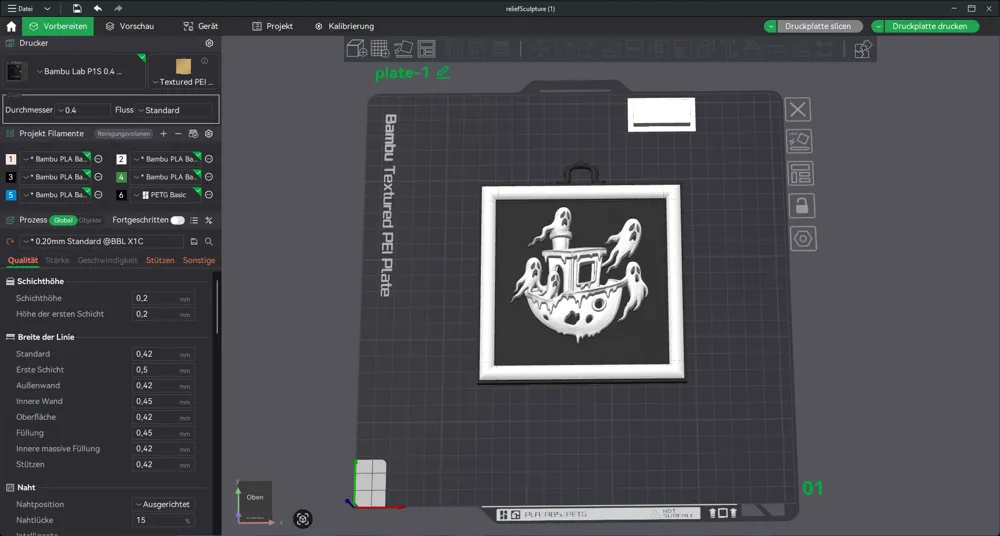The width and height of the screenshot is (1000, 536).
Task: Auto-orient objects on this plate icon
Action: pos(800,141)
